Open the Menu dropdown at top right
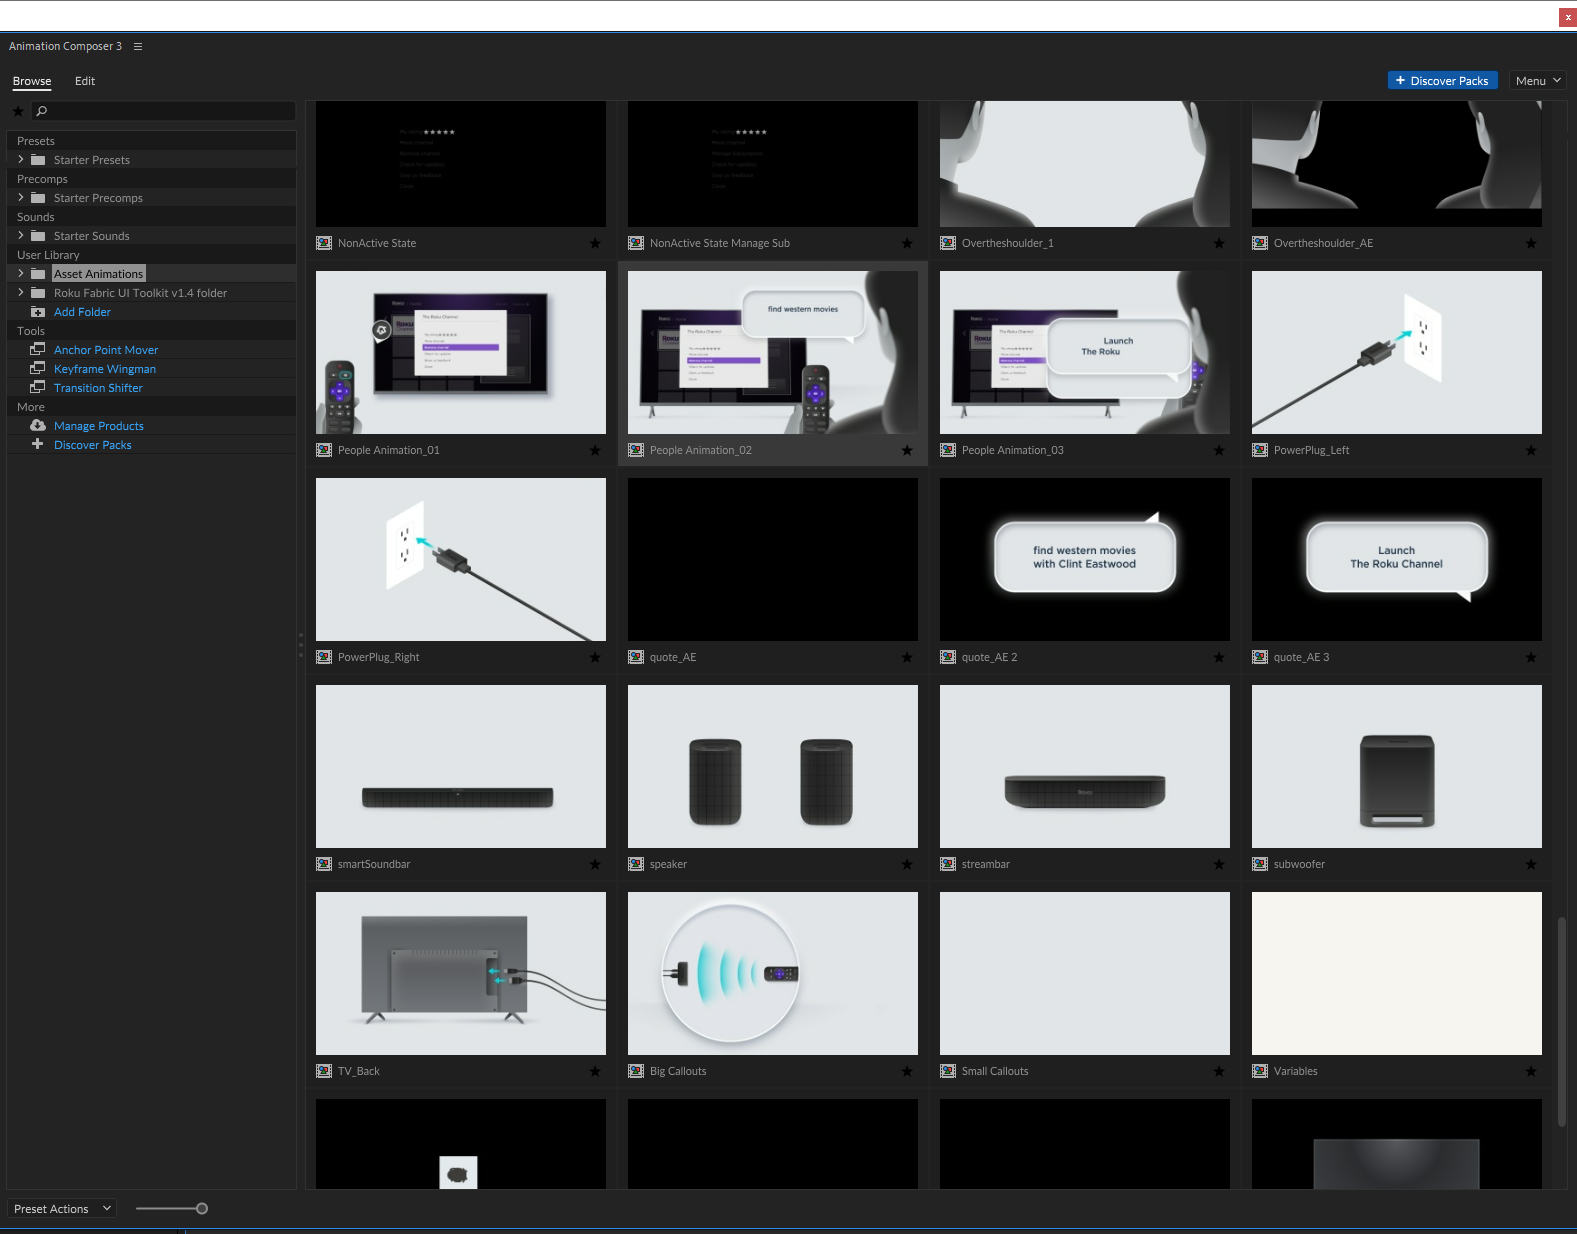 pyautogui.click(x=1537, y=80)
